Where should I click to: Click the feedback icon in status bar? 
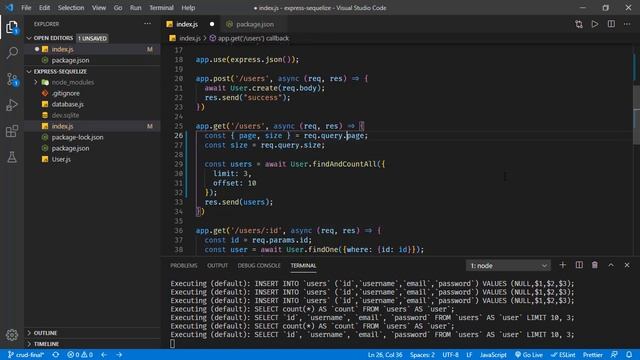coord(614,355)
